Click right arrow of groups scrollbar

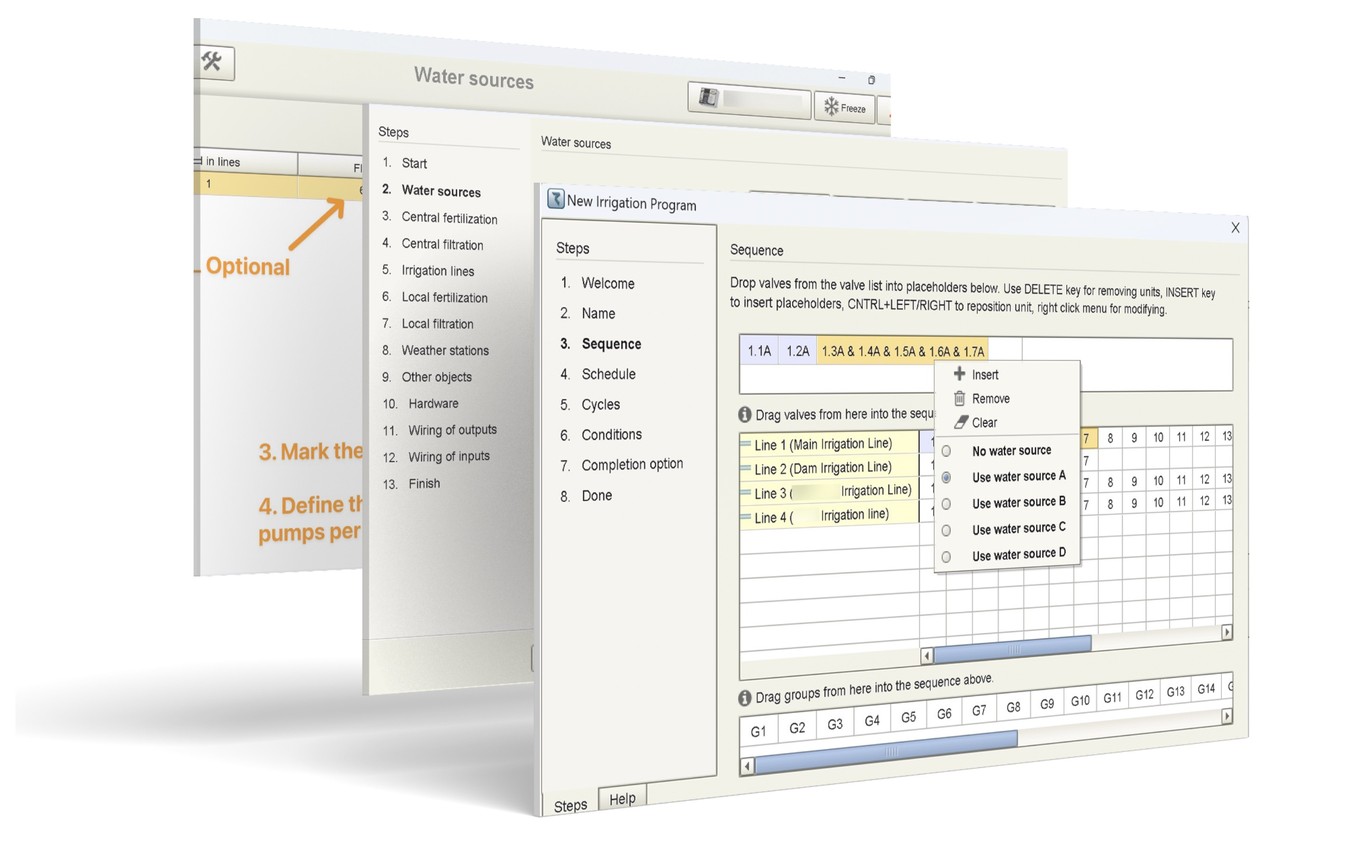tap(1226, 716)
